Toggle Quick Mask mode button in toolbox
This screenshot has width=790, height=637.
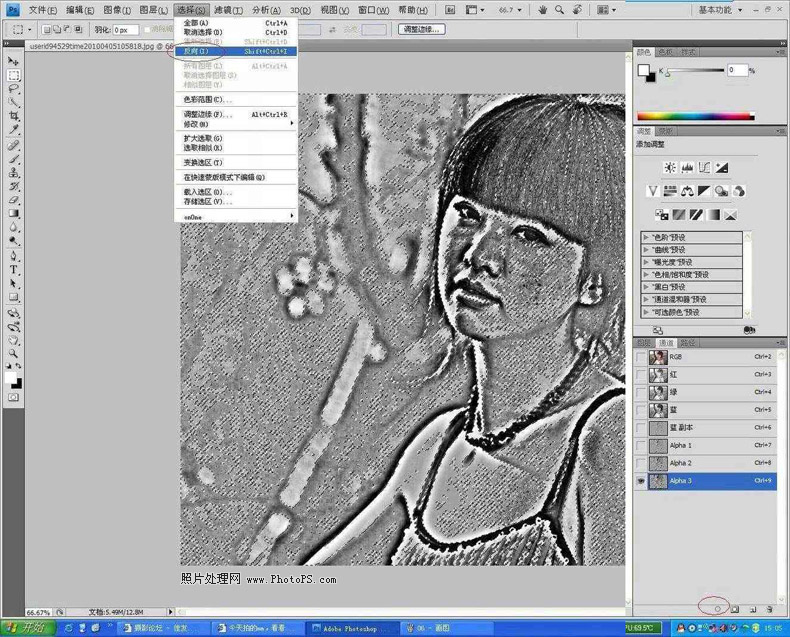point(14,398)
